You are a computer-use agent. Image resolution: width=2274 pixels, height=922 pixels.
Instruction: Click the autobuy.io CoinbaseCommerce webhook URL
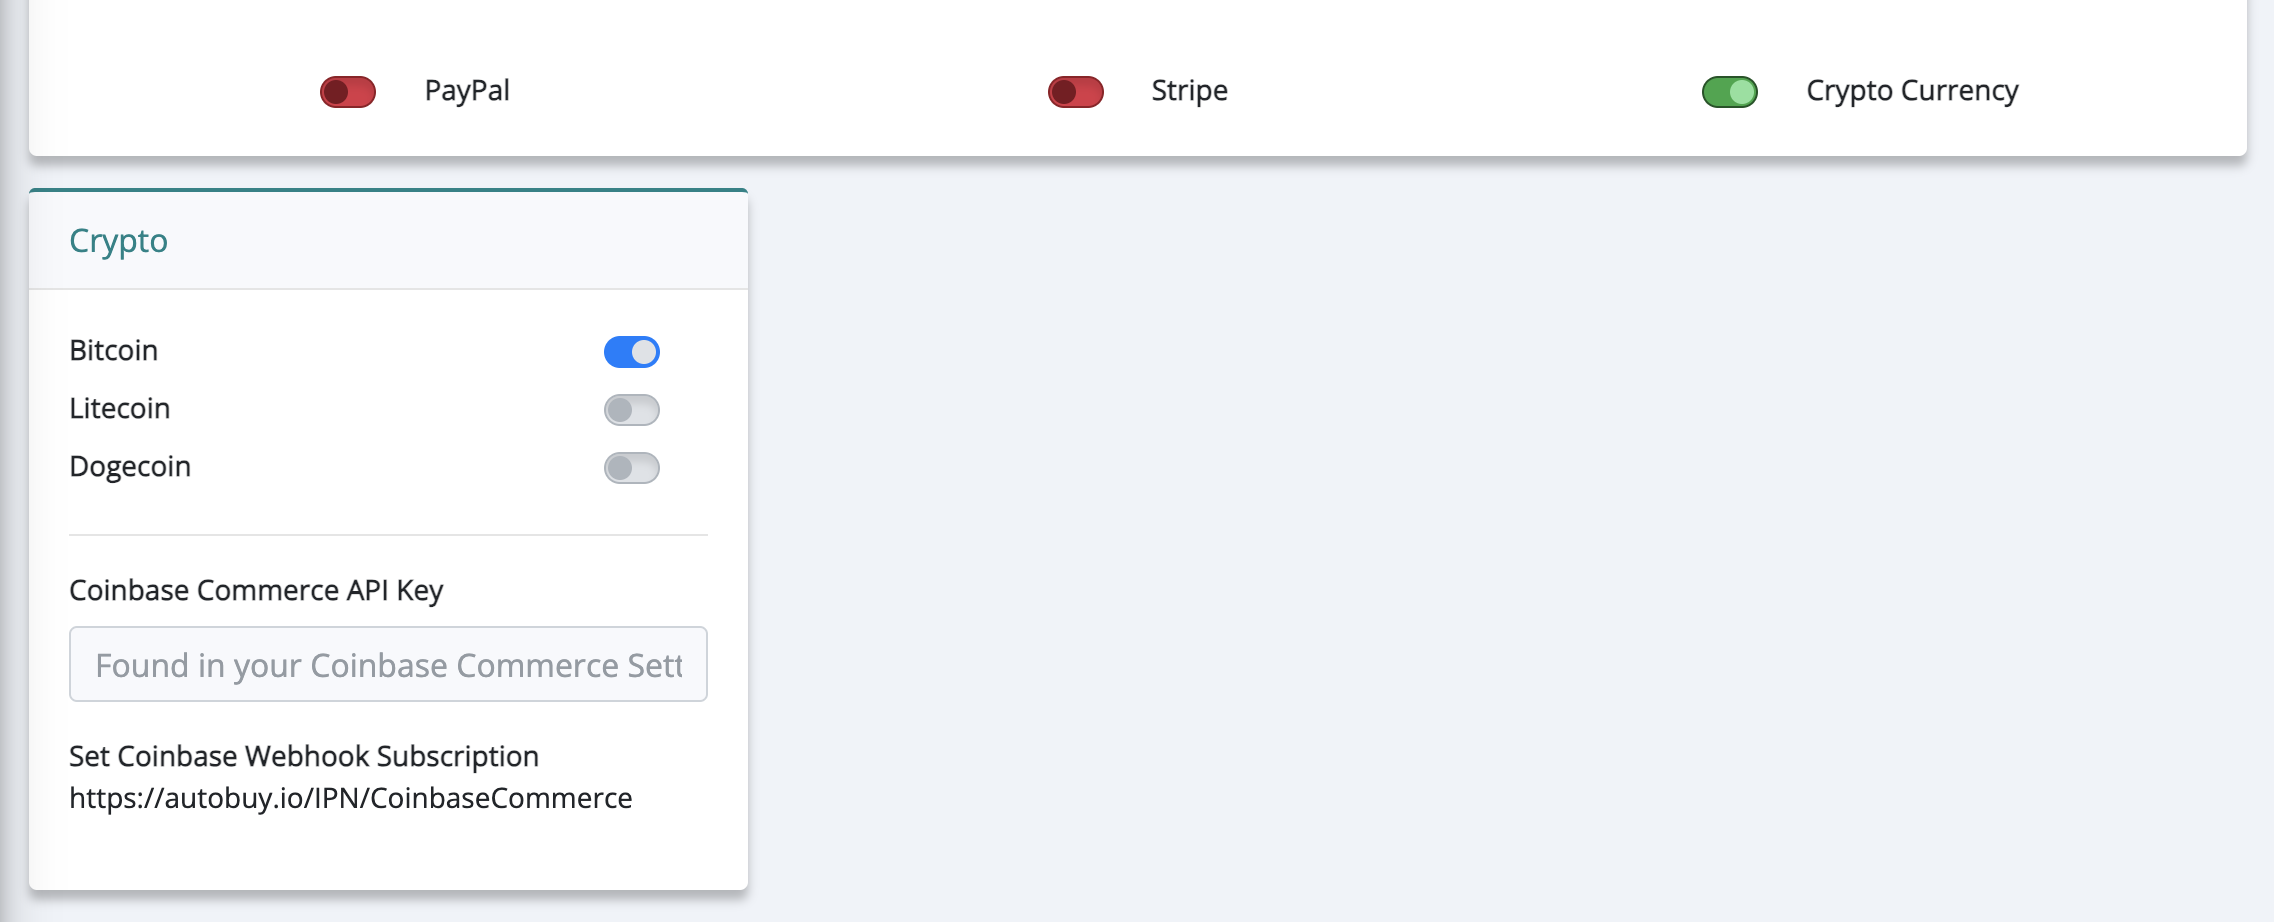coord(351,798)
